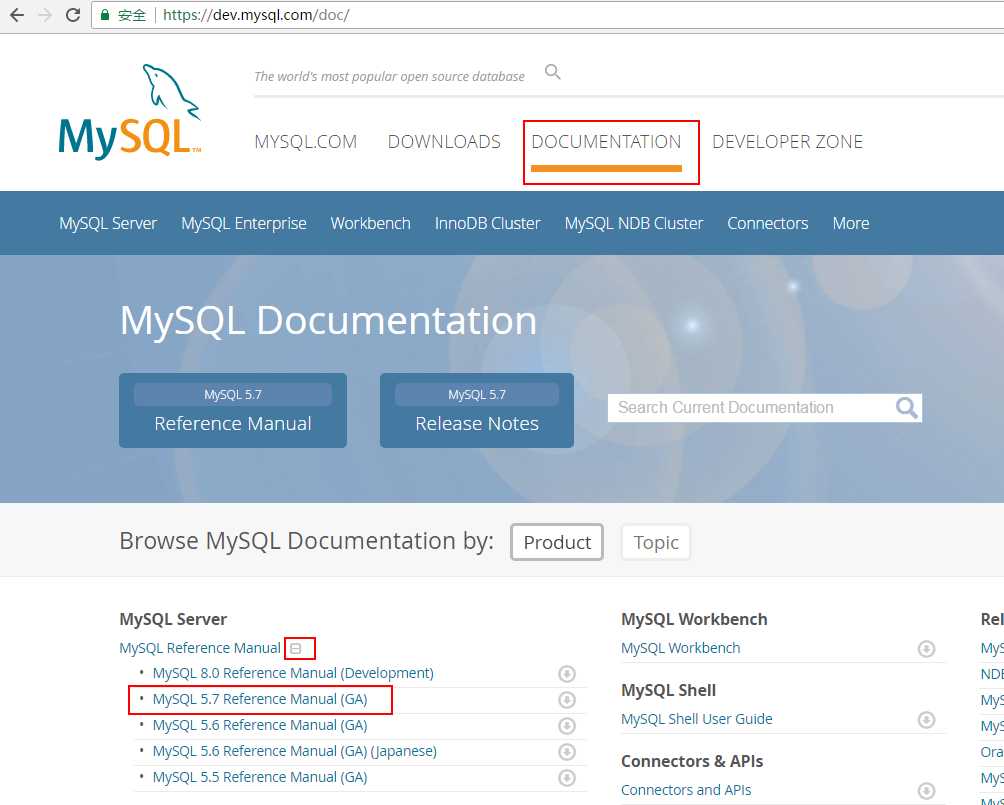Viewport: 1004px width, 805px height.
Task: Open the MYSQL.COM top navigation tab
Action: 305,142
